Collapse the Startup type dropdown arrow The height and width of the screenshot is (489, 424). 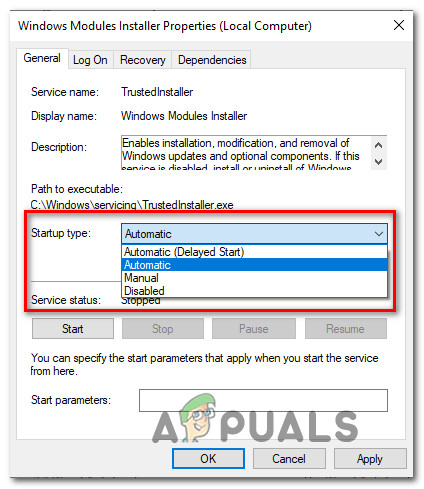pos(379,234)
